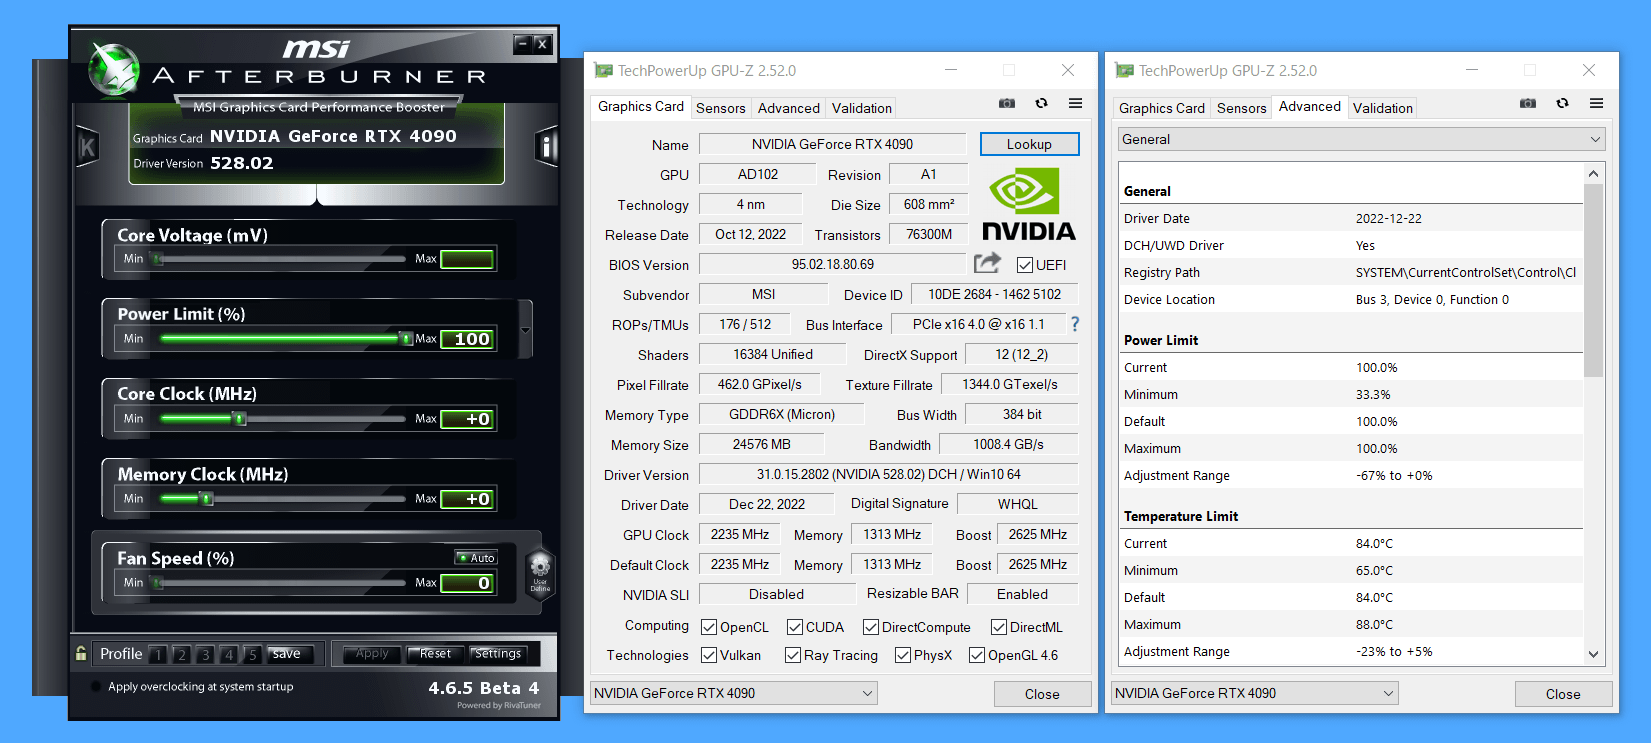
Task: Toggle the OpenGL 4.6 checkbox
Action: point(977,655)
